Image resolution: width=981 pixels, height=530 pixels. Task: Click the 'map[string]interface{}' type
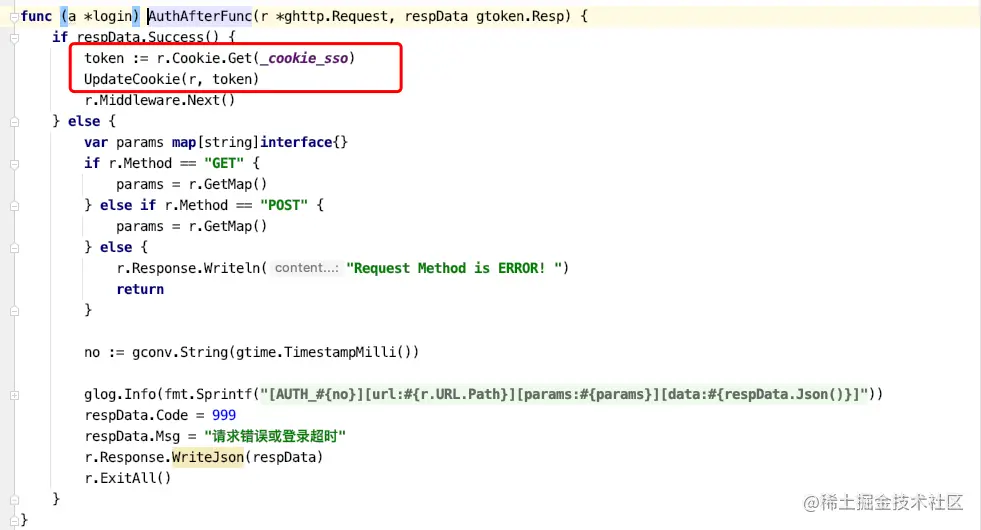click(260, 142)
